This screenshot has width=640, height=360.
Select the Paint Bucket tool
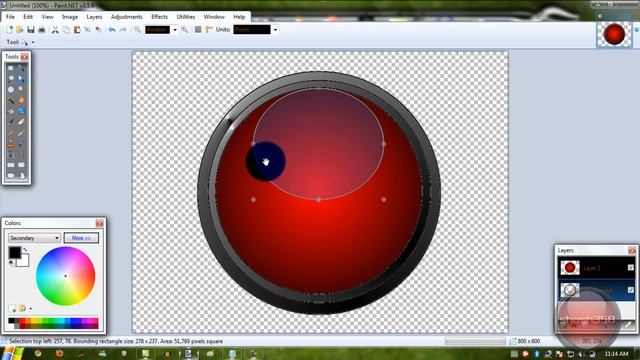point(11,111)
